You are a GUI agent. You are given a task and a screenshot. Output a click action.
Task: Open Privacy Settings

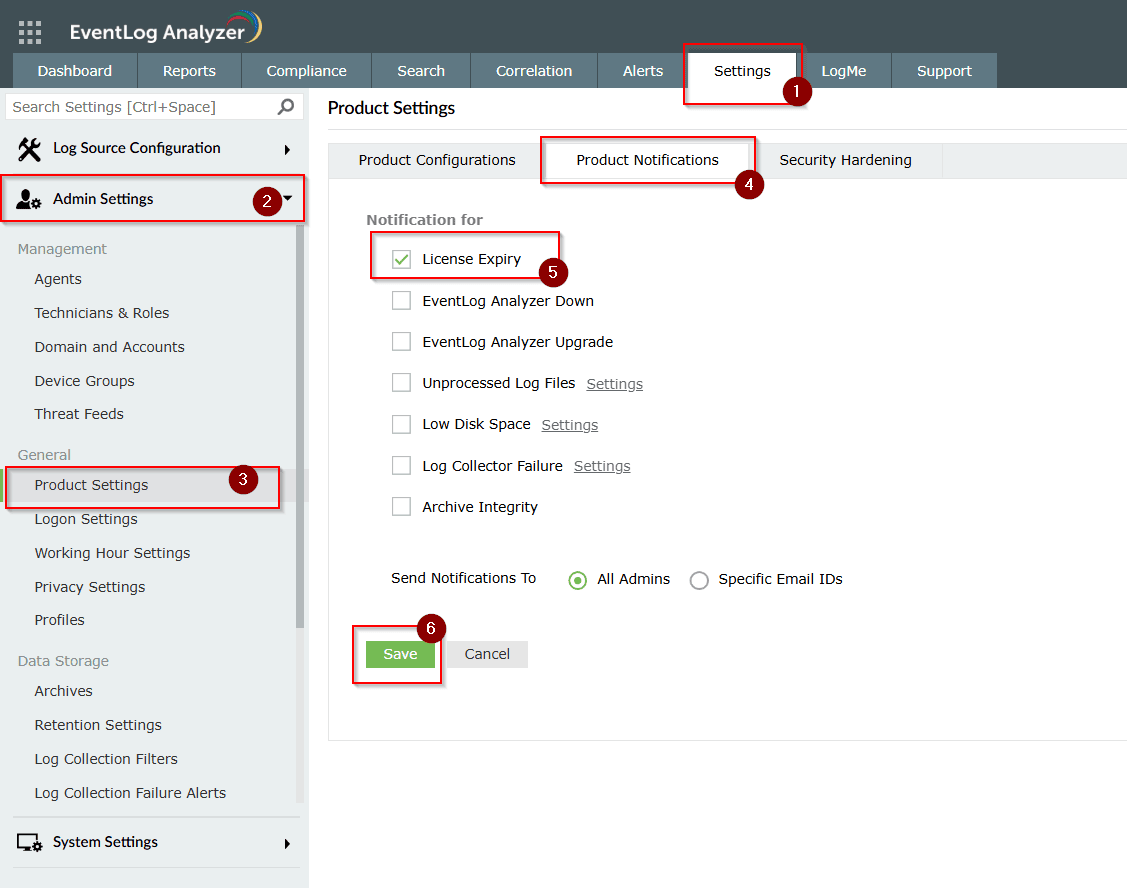90,587
